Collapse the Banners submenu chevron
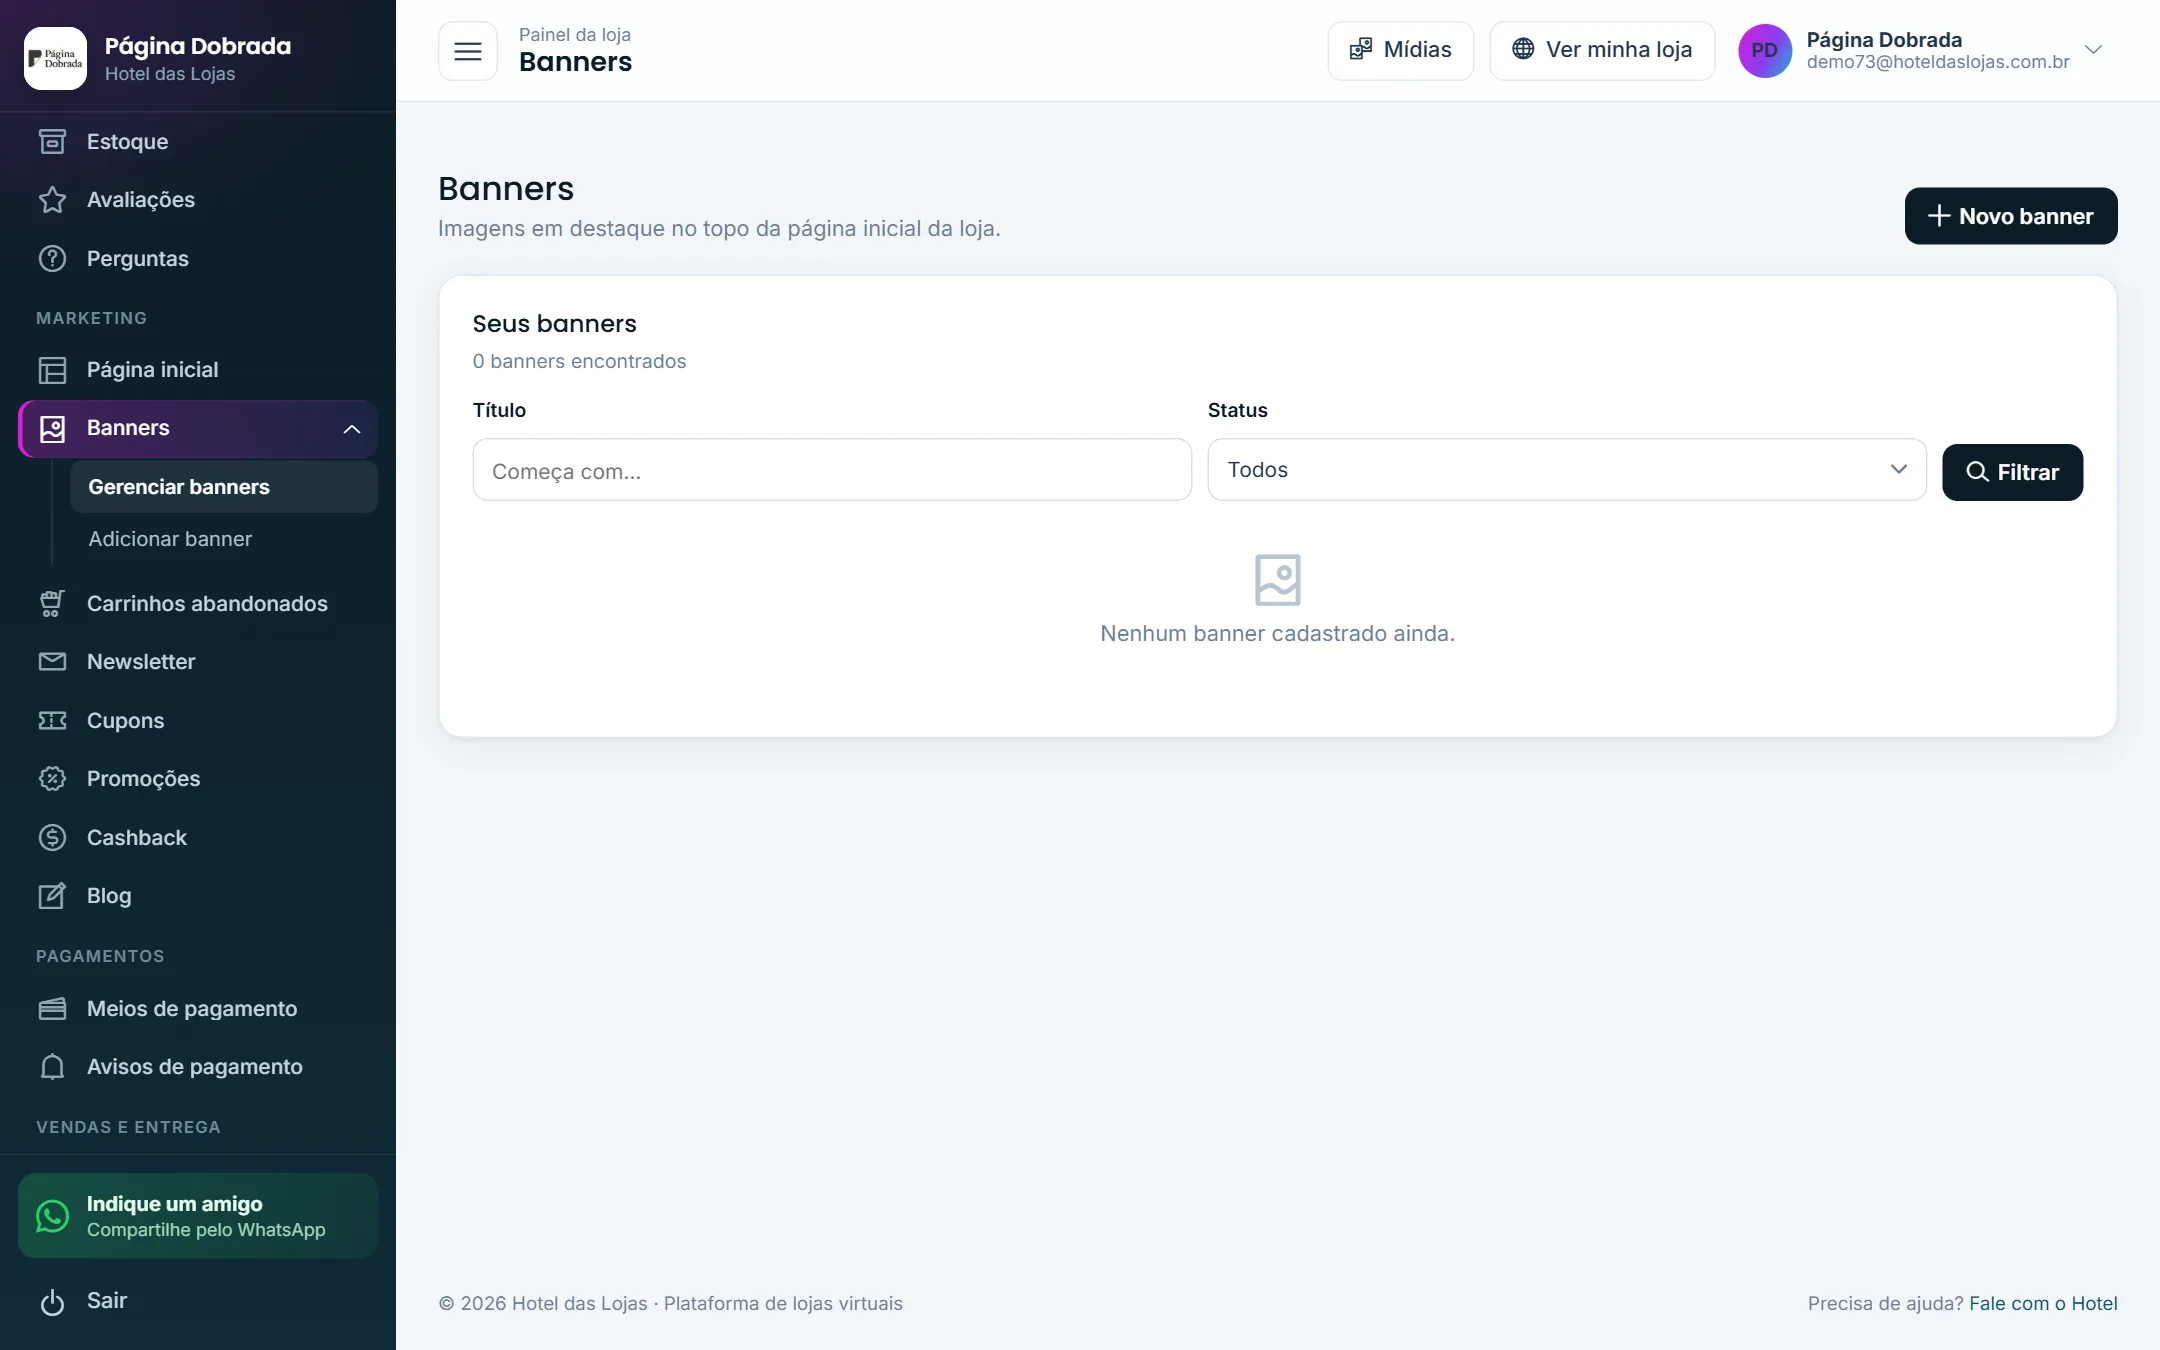This screenshot has width=2160, height=1350. [352, 429]
